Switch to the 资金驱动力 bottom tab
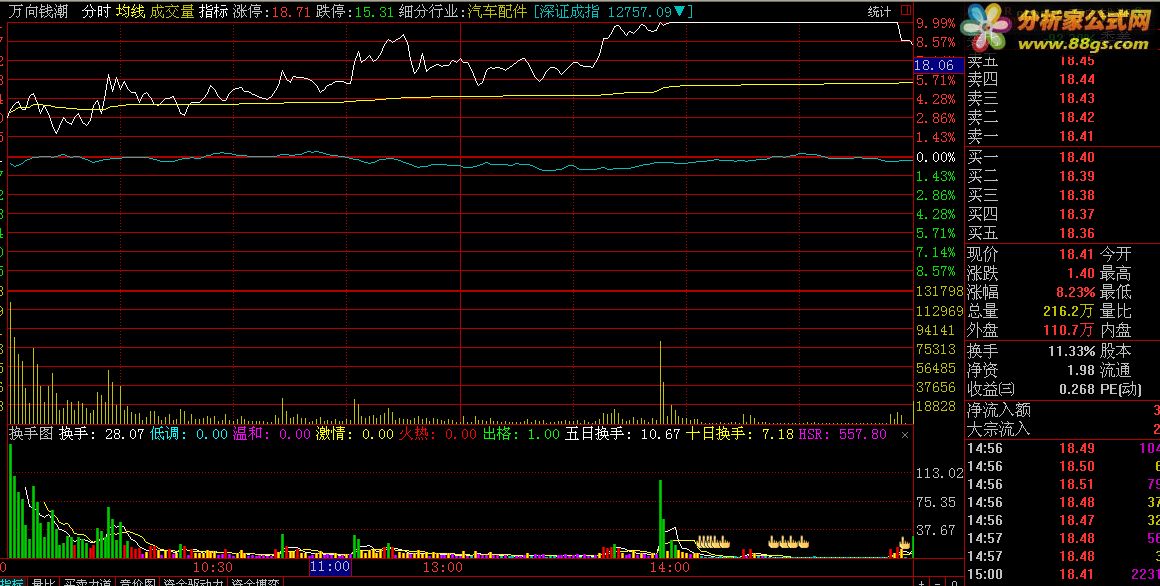The width and height of the screenshot is (1160, 586). [x=192, y=583]
